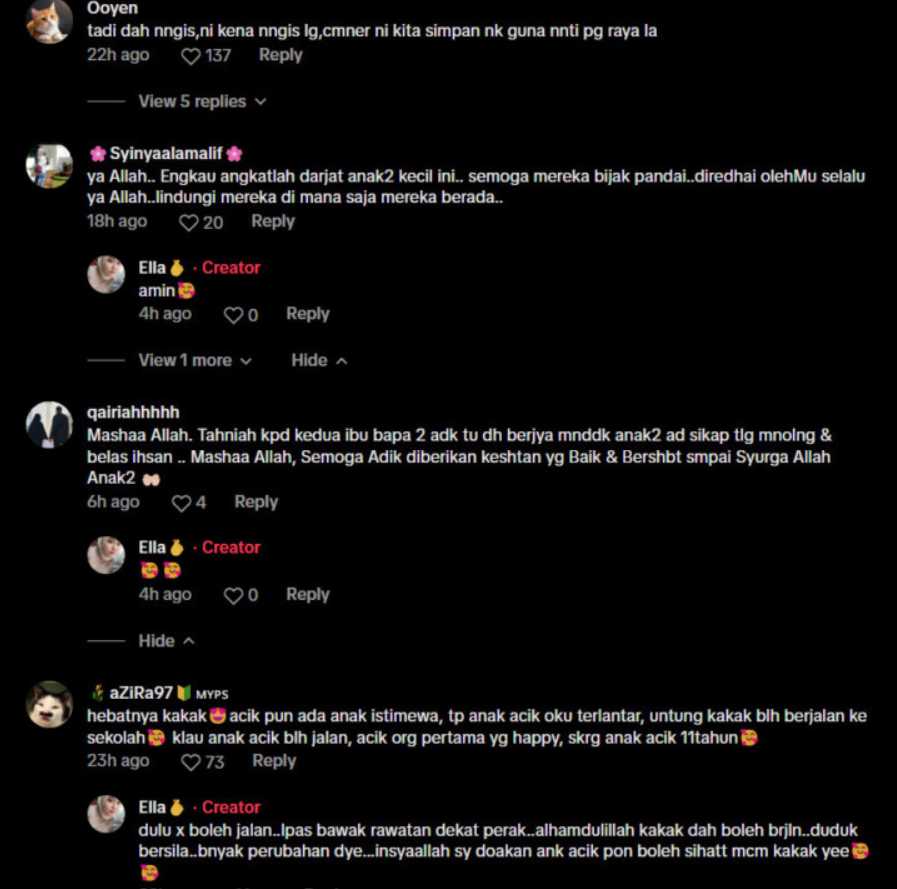Open aZiRa97's avatar
Viewport: 897px width, 889px height.
click(x=49, y=704)
